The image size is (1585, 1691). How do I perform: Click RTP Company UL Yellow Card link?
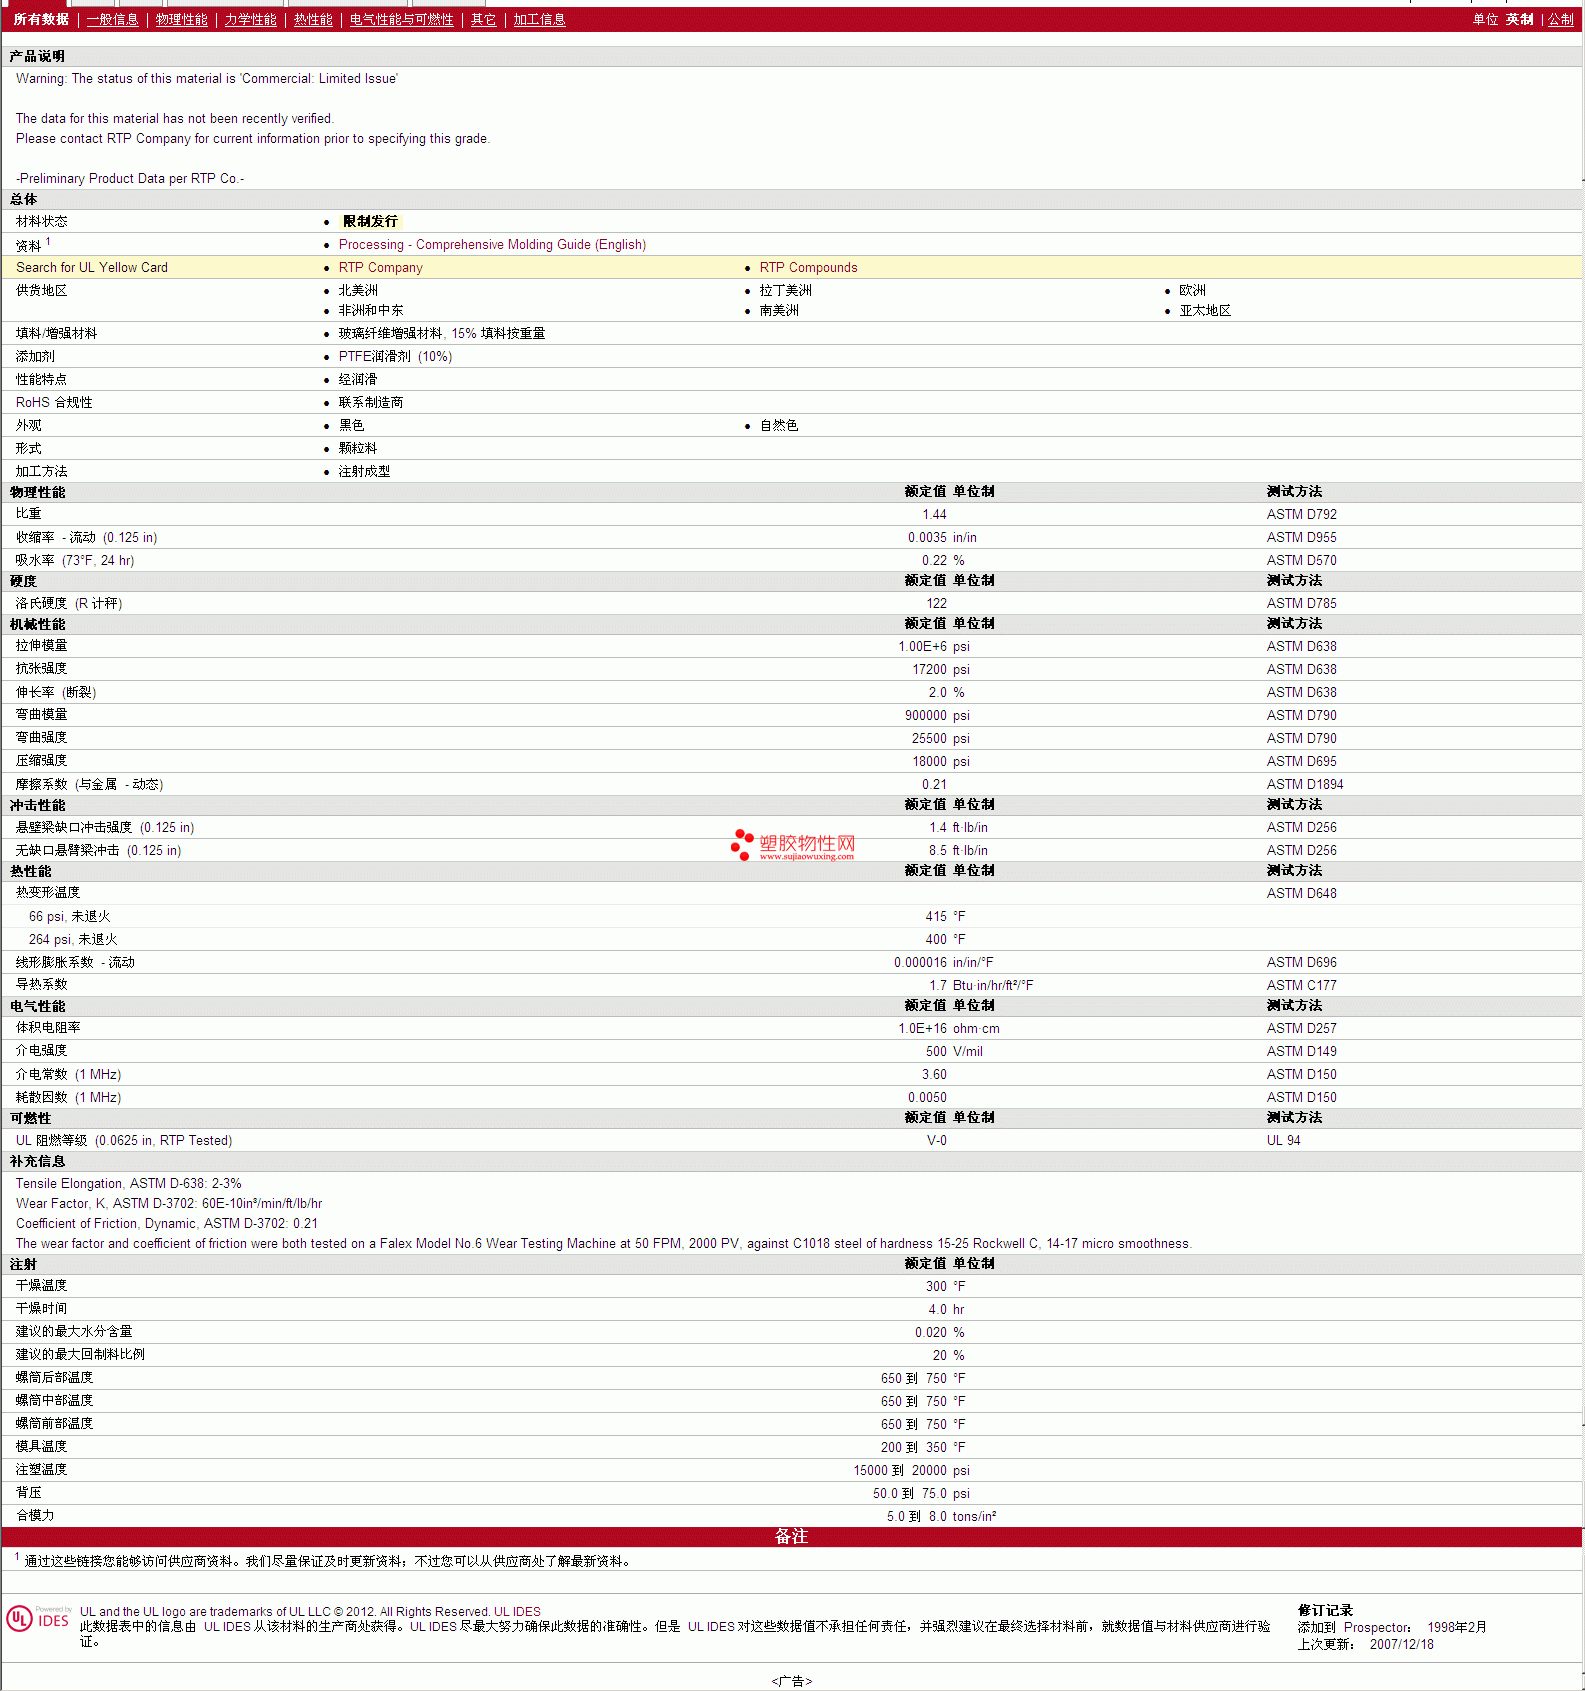pyautogui.click(x=380, y=267)
